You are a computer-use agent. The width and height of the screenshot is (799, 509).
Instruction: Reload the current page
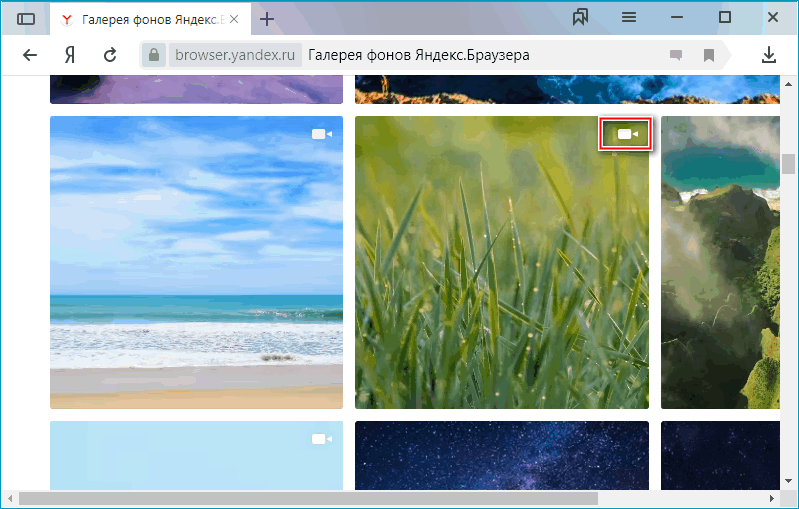(x=110, y=55)
